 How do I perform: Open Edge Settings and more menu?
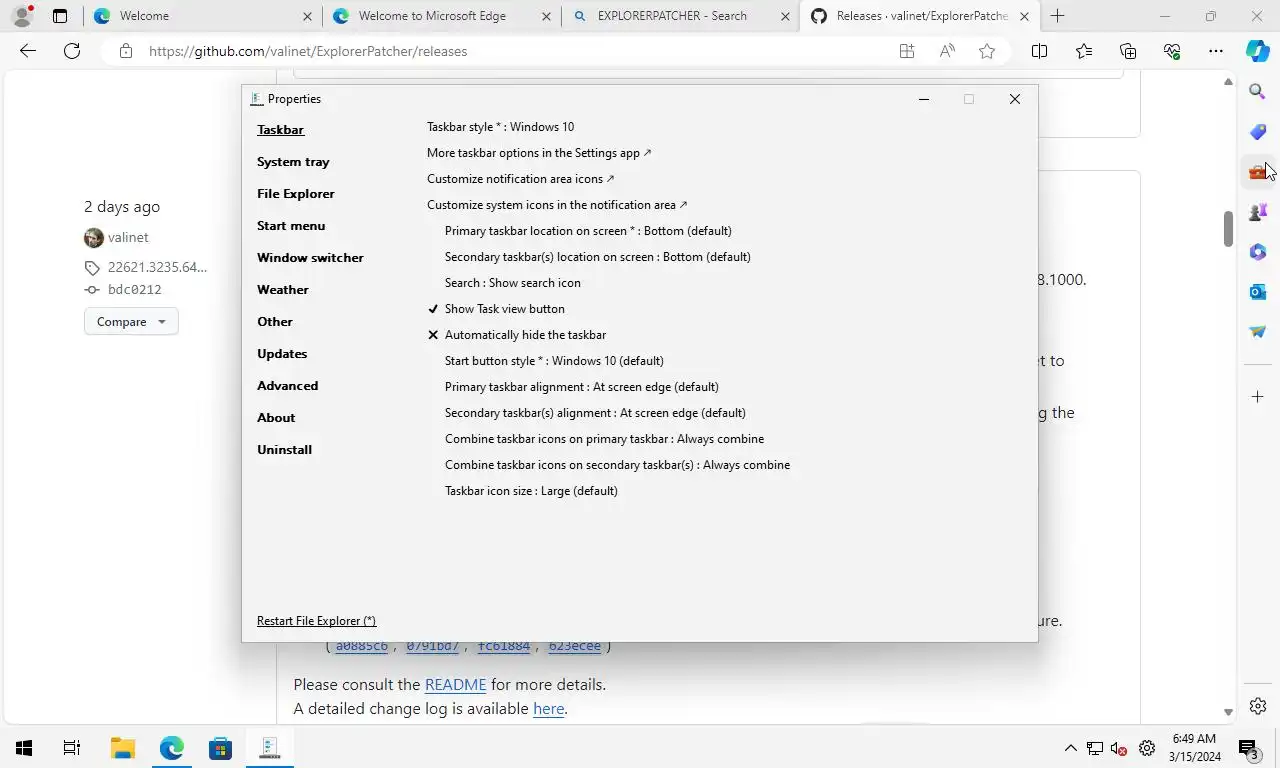(1216, 51)
